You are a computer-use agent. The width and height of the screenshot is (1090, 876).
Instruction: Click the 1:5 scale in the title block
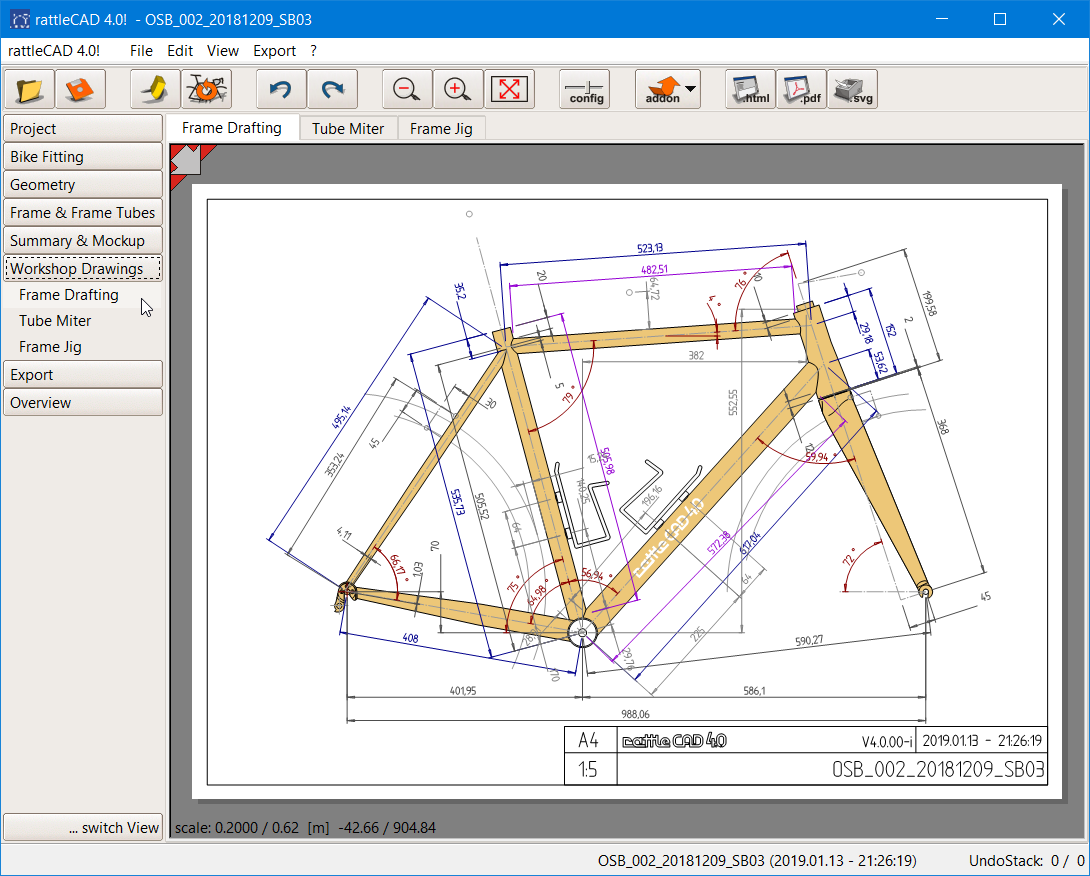click(587, 770)
